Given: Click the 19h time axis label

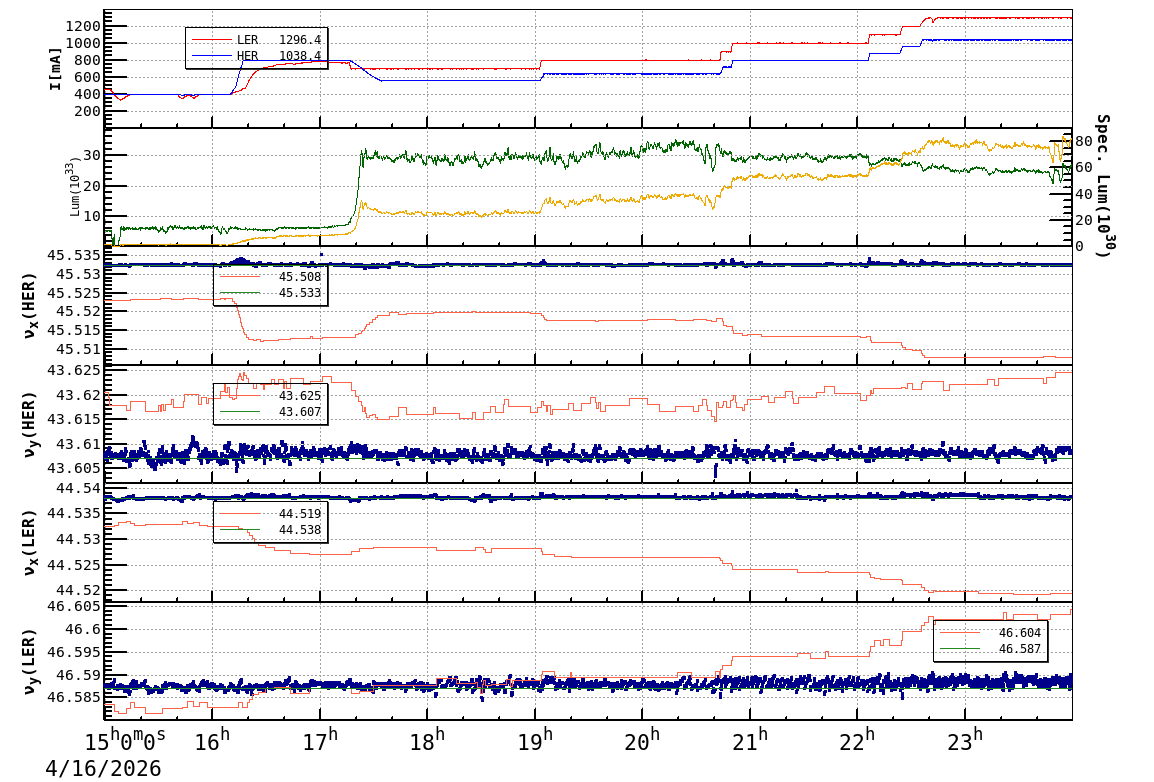Looking at the screenshot, I should point(535,741).
